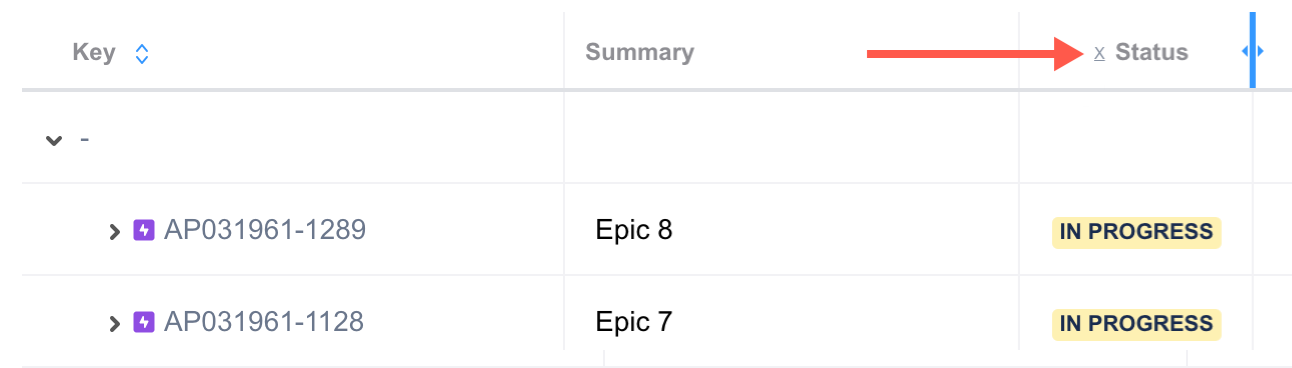Screen dimensions: 1292x368
Task: Click Epic 8's IN PROGRESS status badge
Action: 1136,232
